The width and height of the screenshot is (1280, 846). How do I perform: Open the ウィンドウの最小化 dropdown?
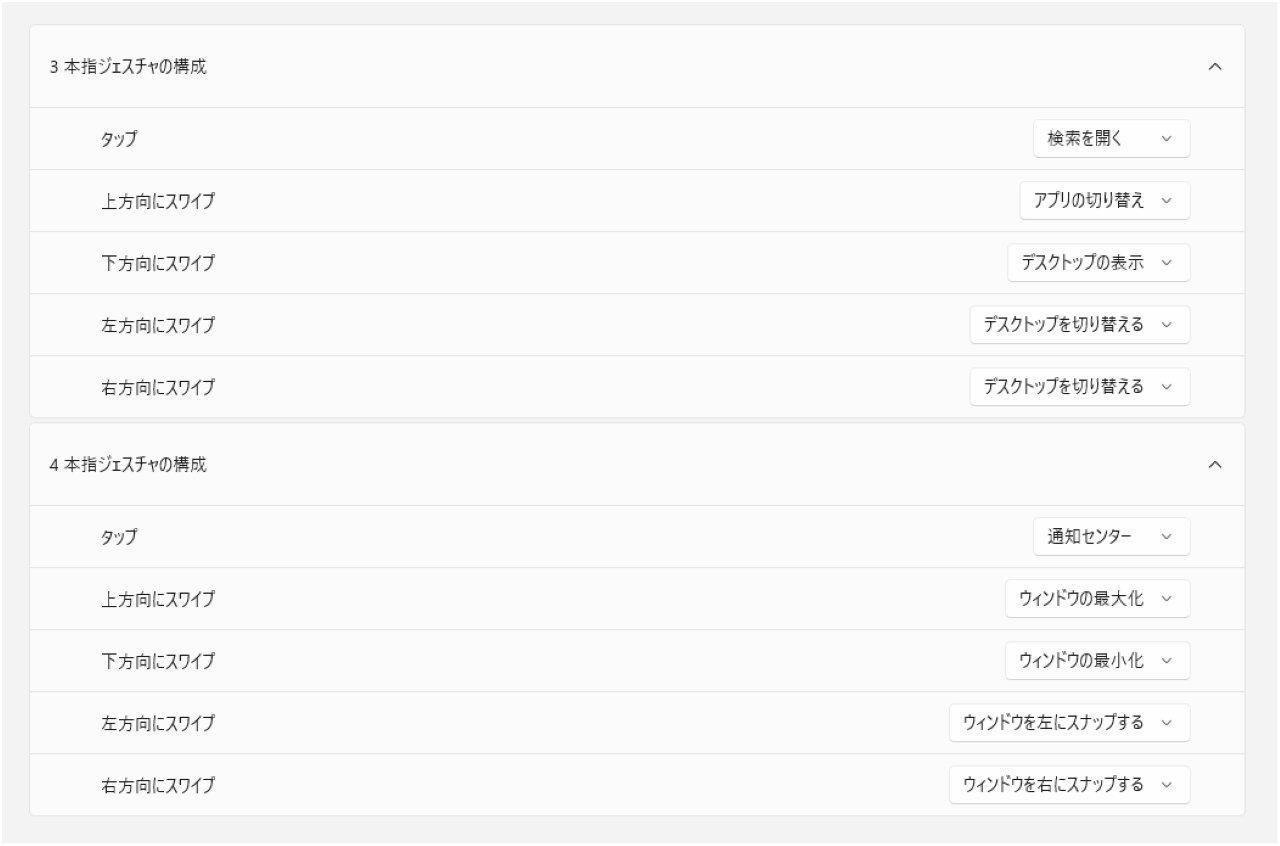1097,661
